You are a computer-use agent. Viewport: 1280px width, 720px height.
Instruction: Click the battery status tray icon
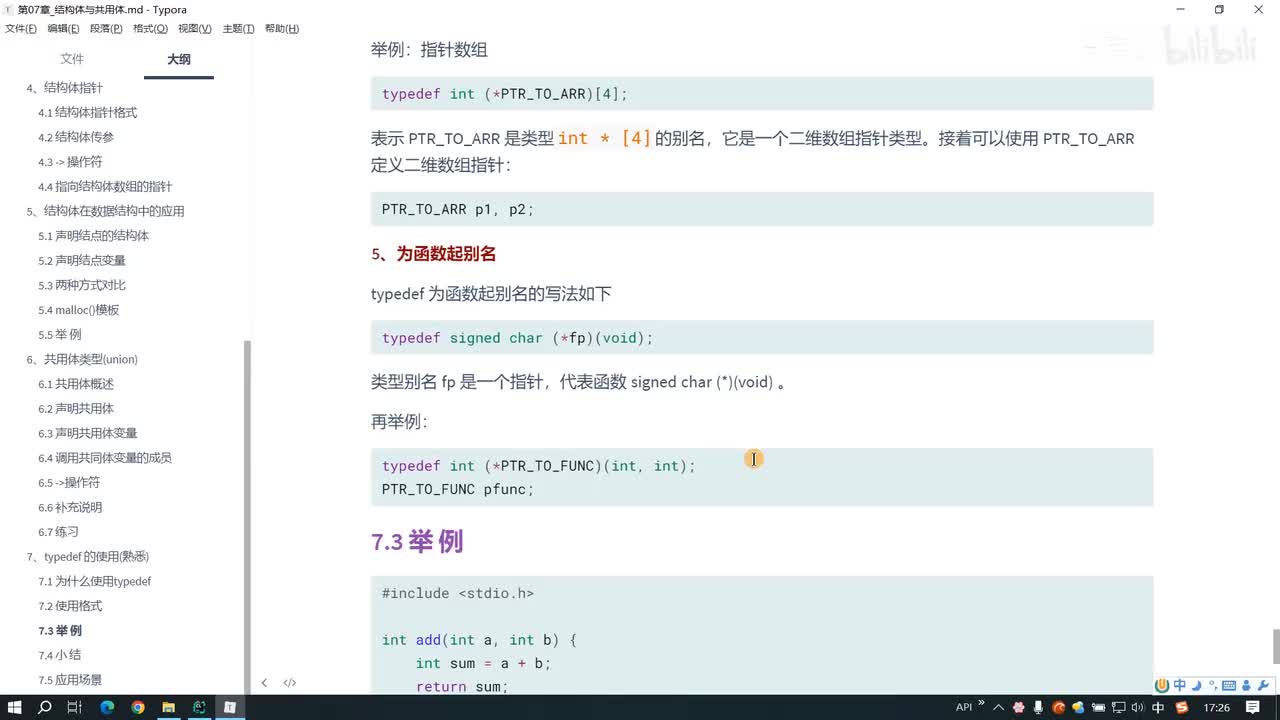(1099, 707)
